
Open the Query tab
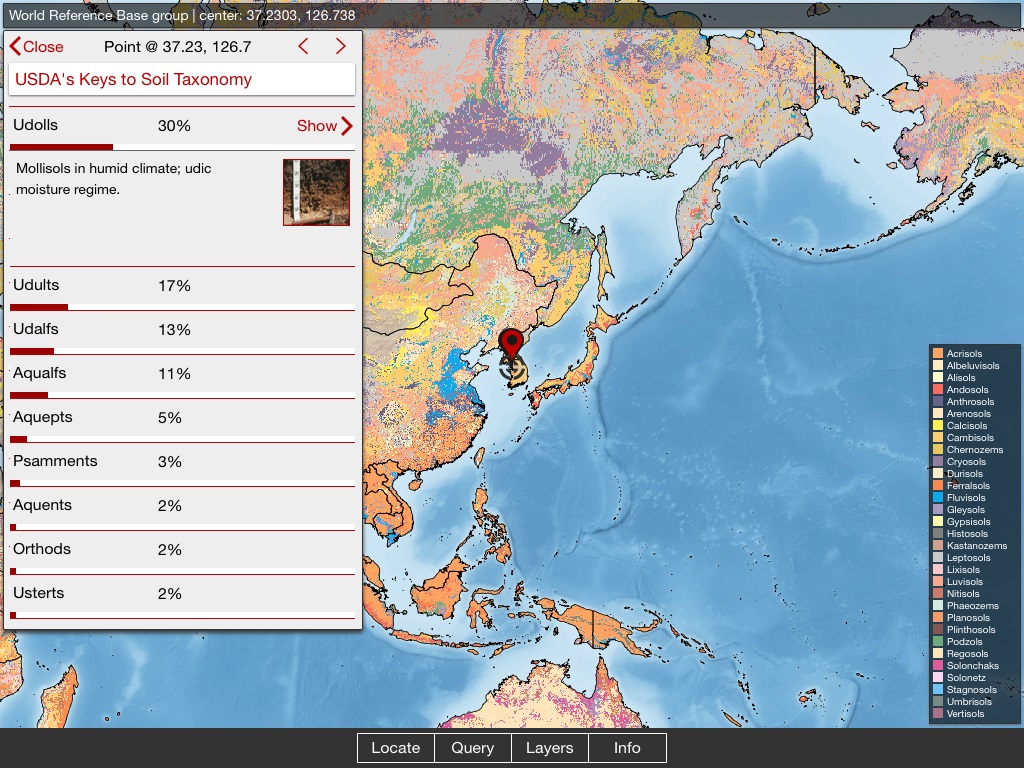pyautogui.click(x=472, y=748)
